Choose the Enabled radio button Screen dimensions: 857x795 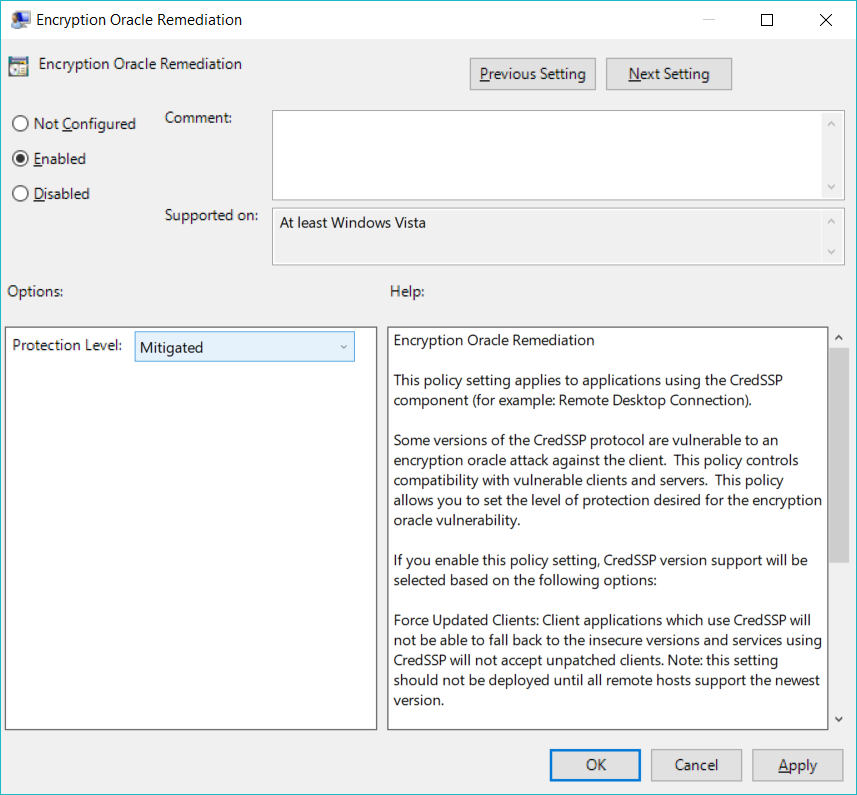pyautogui.click(x=20, y=159)
